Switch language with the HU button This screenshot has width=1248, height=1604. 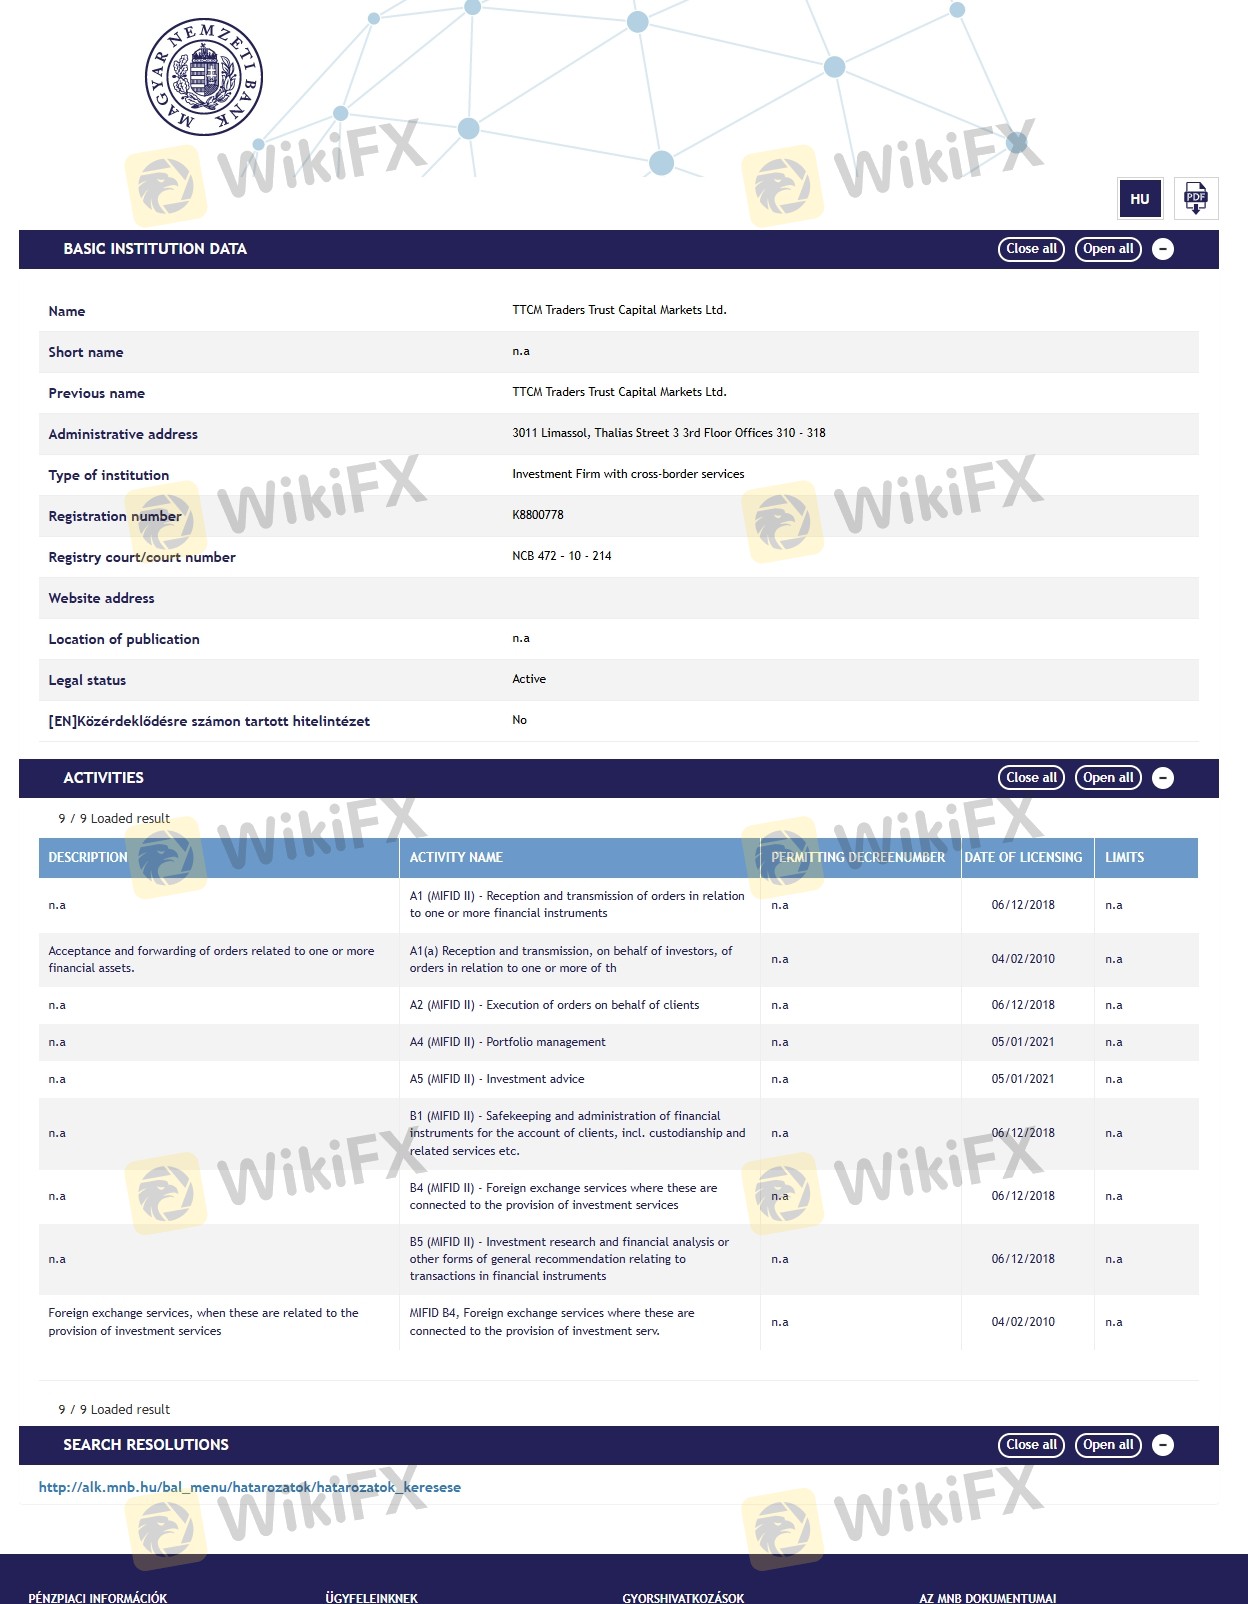coord(1139,198)
